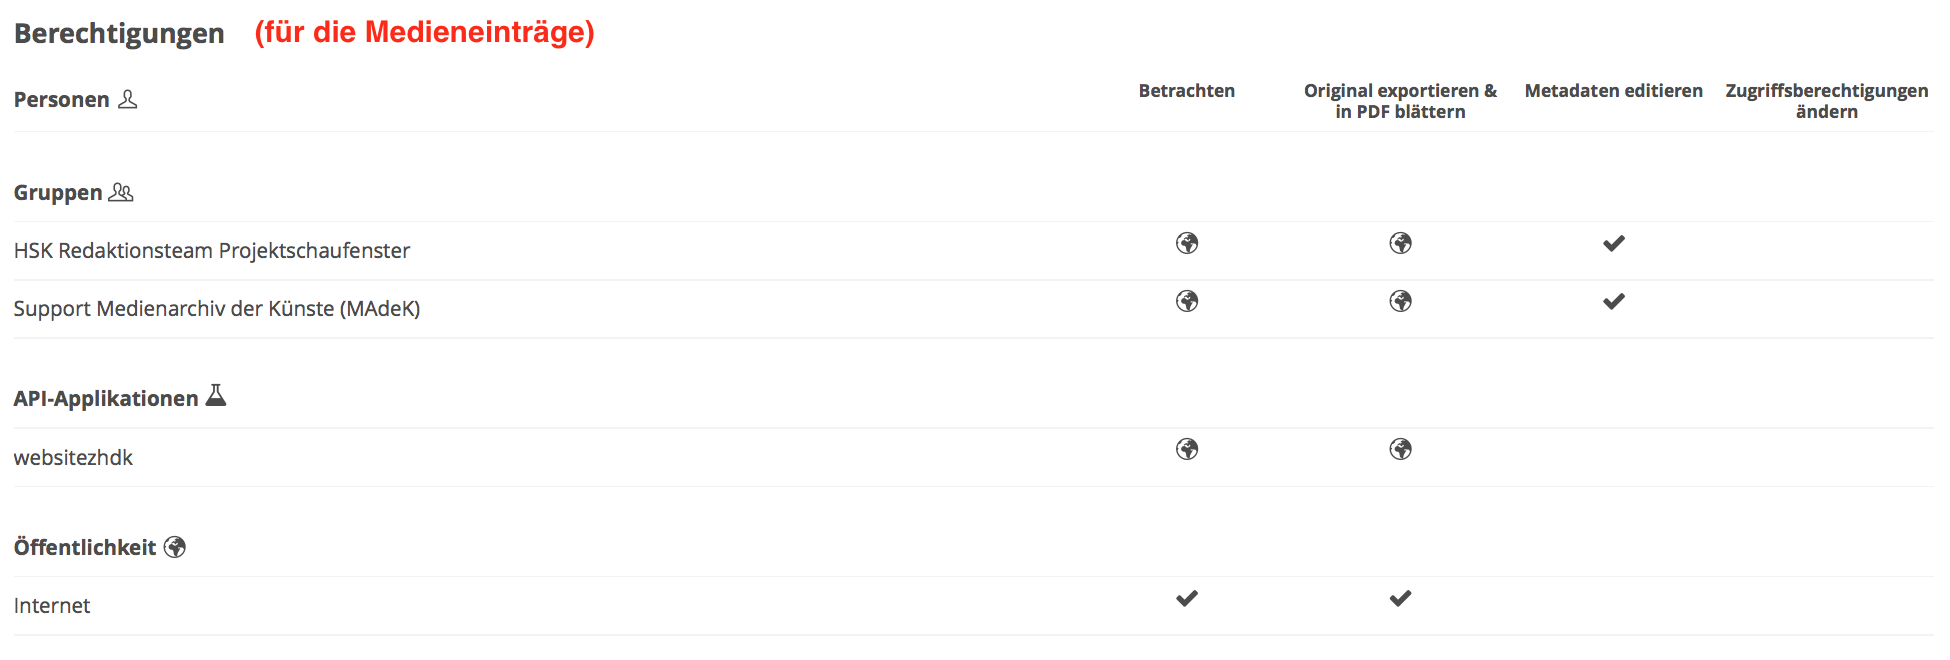Screen dimensions: 1950x660
Task: Click the person icon next to Personen
Action: pyautogui.click(x=128, y=99)
